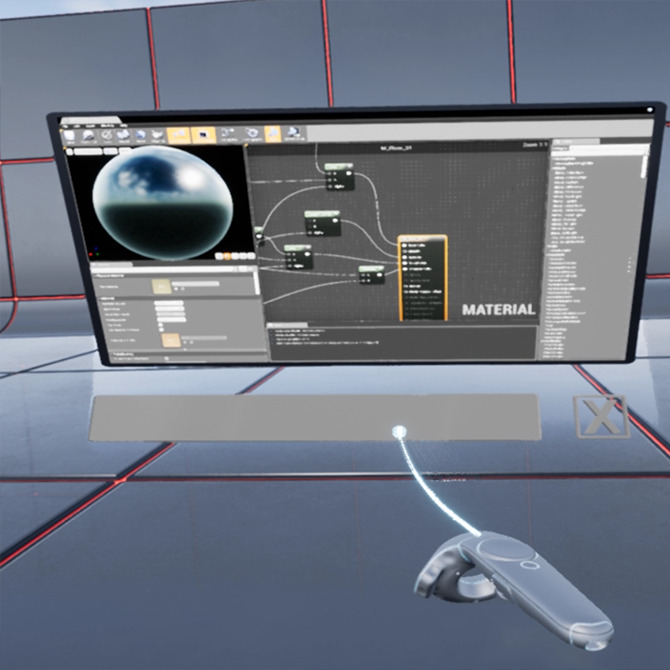This screenshot has width=670, height=670.
Task: Click the Roughness pin on the material node
Action: pyautogui.click(x=405, y=263)
